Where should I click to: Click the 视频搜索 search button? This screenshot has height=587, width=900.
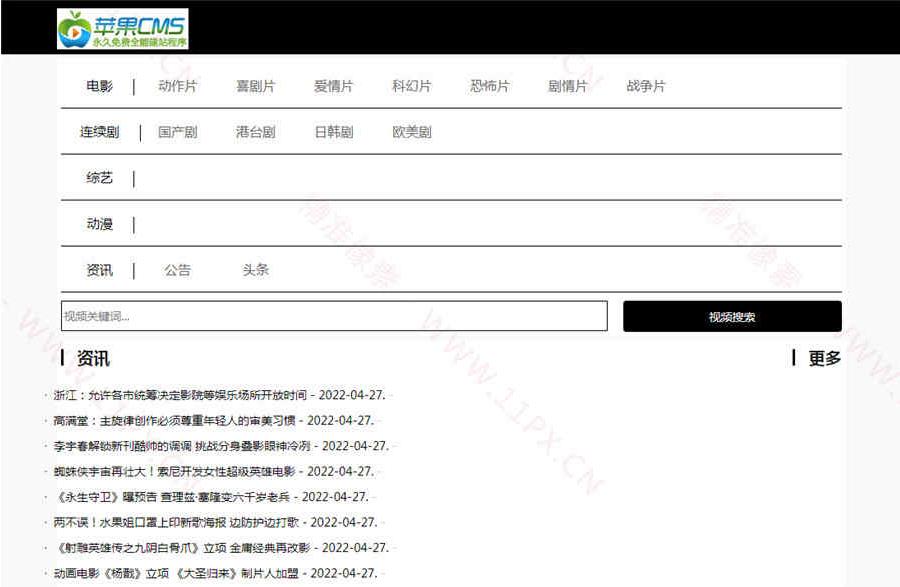pyautogui.click(x=733, y=315)
